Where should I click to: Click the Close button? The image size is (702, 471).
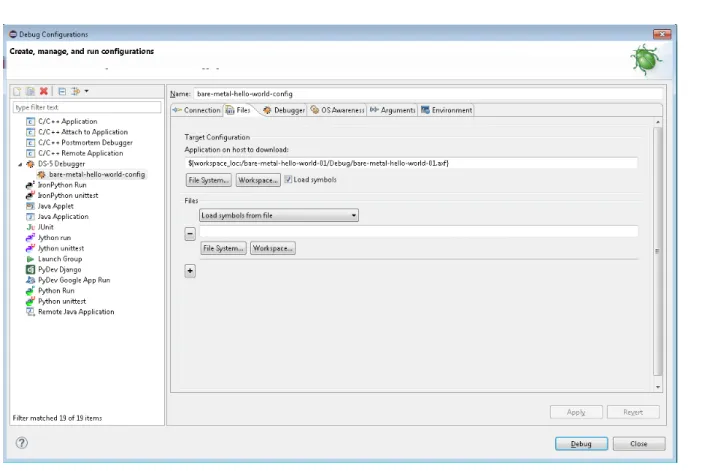(639, 444)
